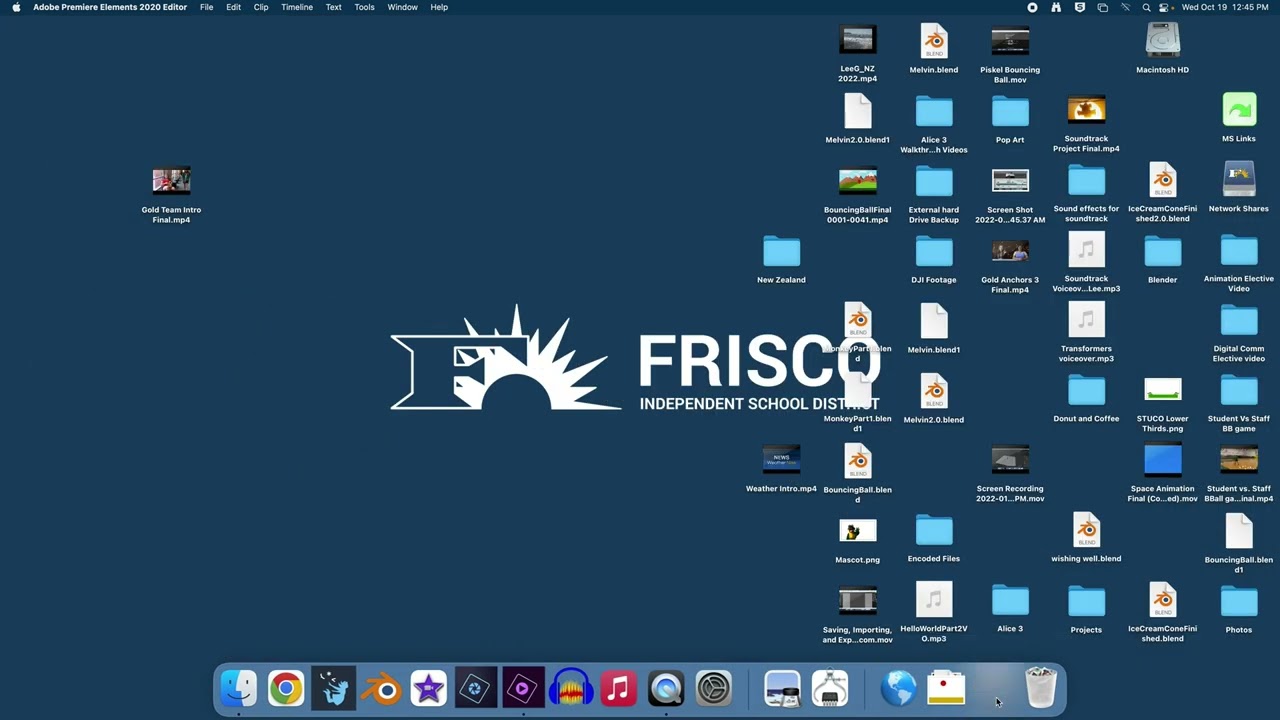This screenshot has width=1280, height=720.
Task: Open the Edit menu
Action: pos(233,7)
